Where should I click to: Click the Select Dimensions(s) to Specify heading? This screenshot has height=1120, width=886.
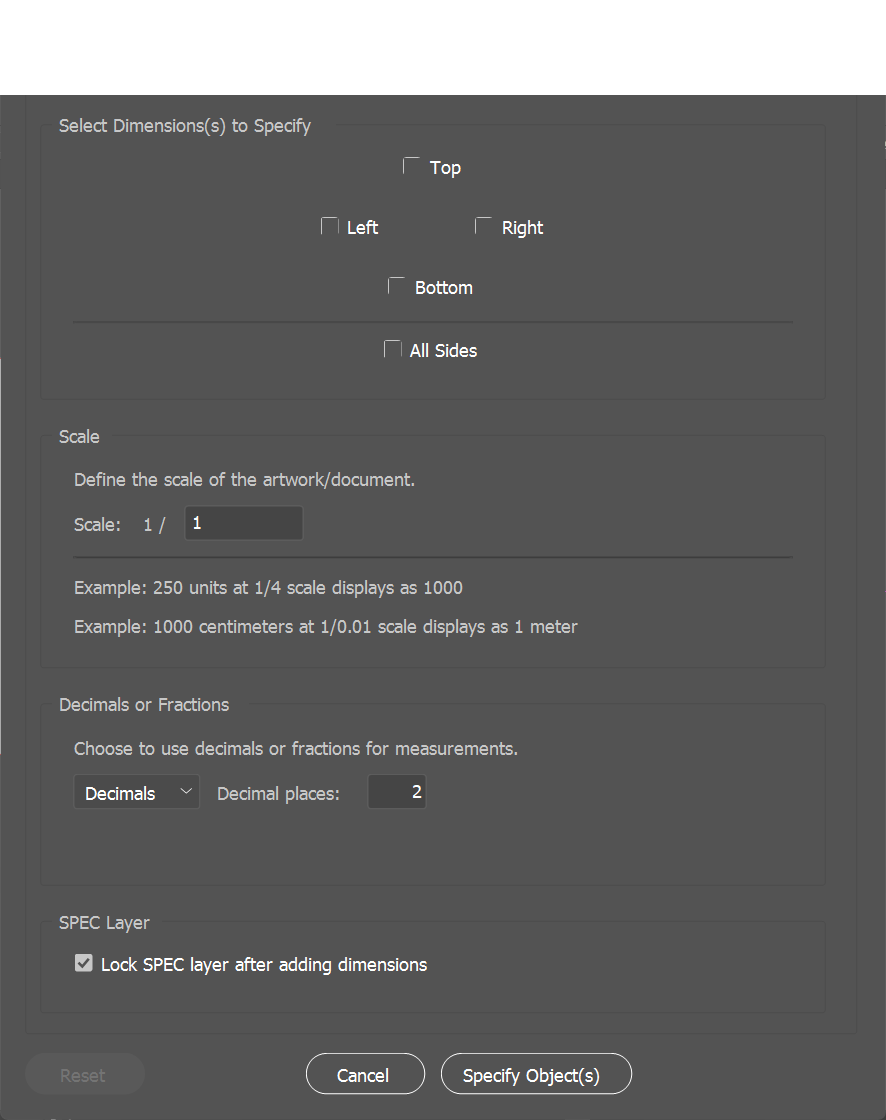click(185, 125)
